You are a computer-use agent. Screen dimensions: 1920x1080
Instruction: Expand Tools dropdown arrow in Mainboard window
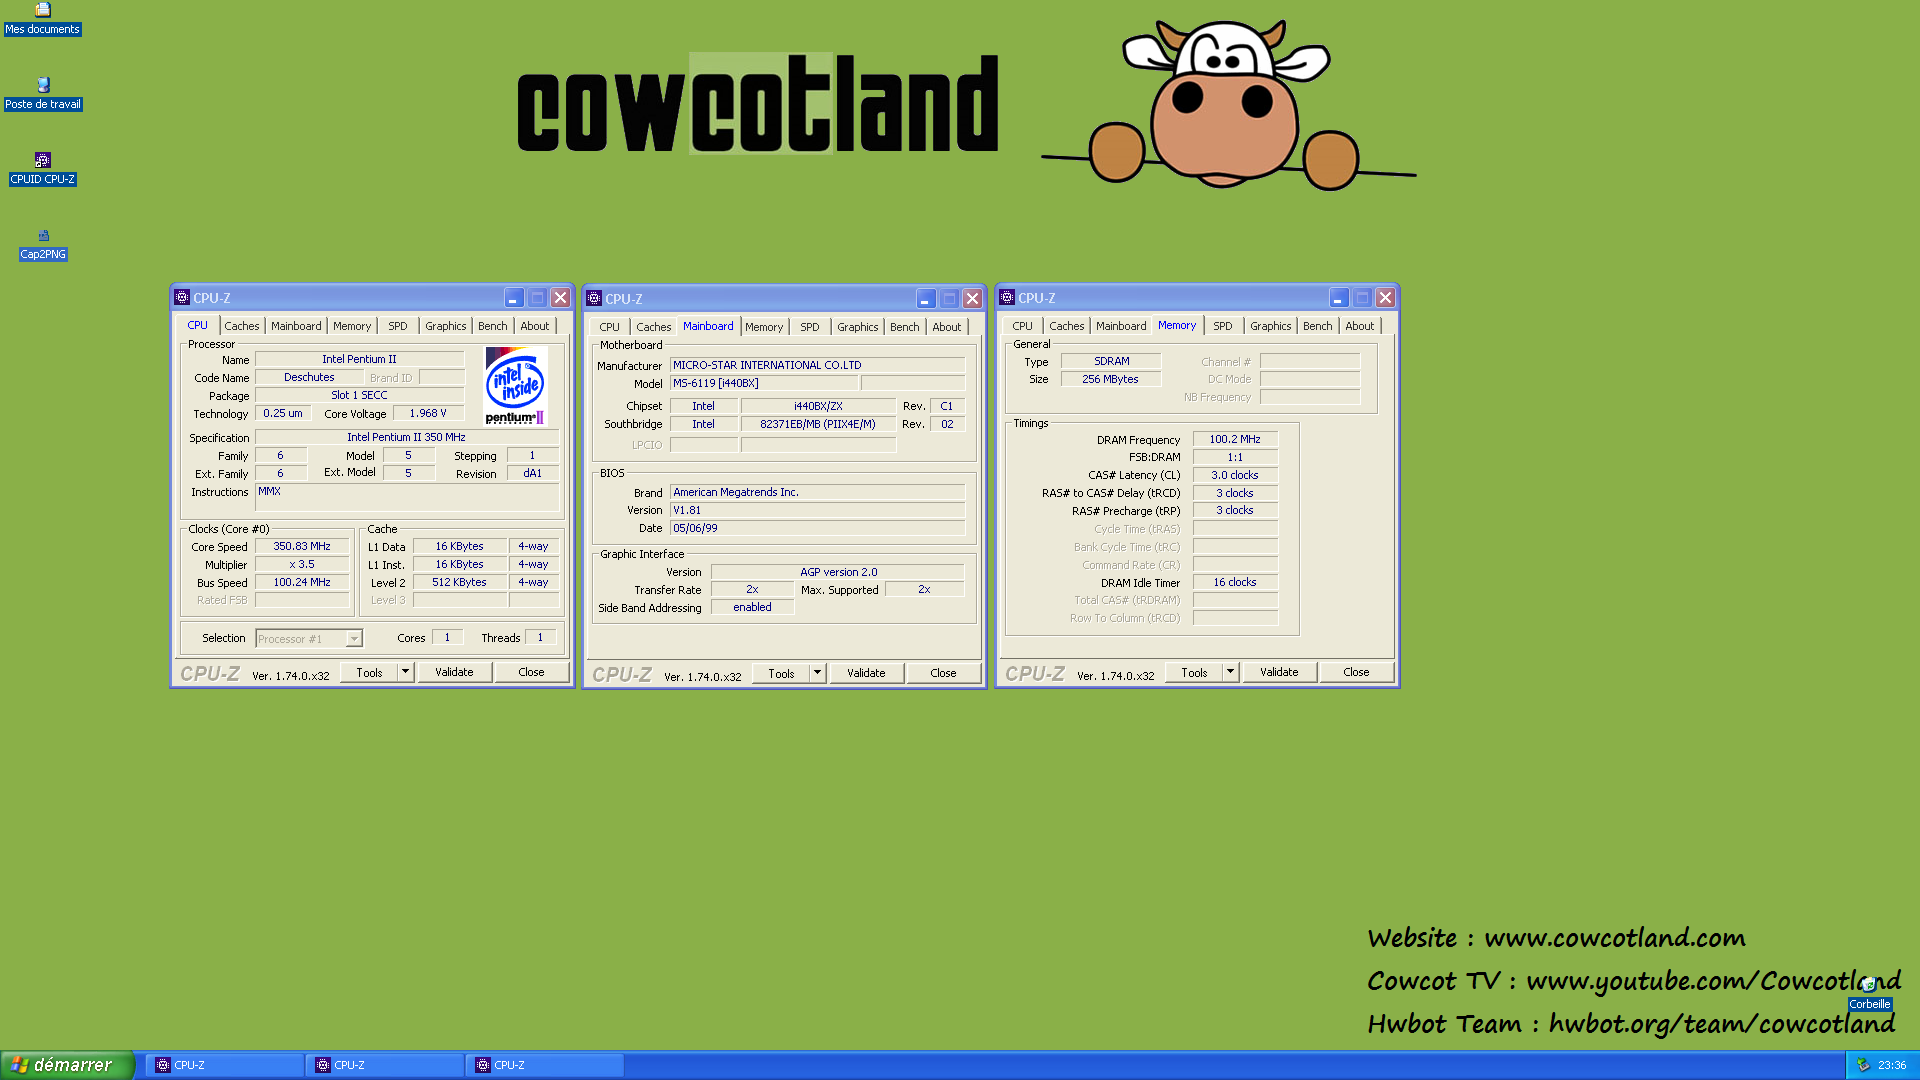tap(817, 673)
